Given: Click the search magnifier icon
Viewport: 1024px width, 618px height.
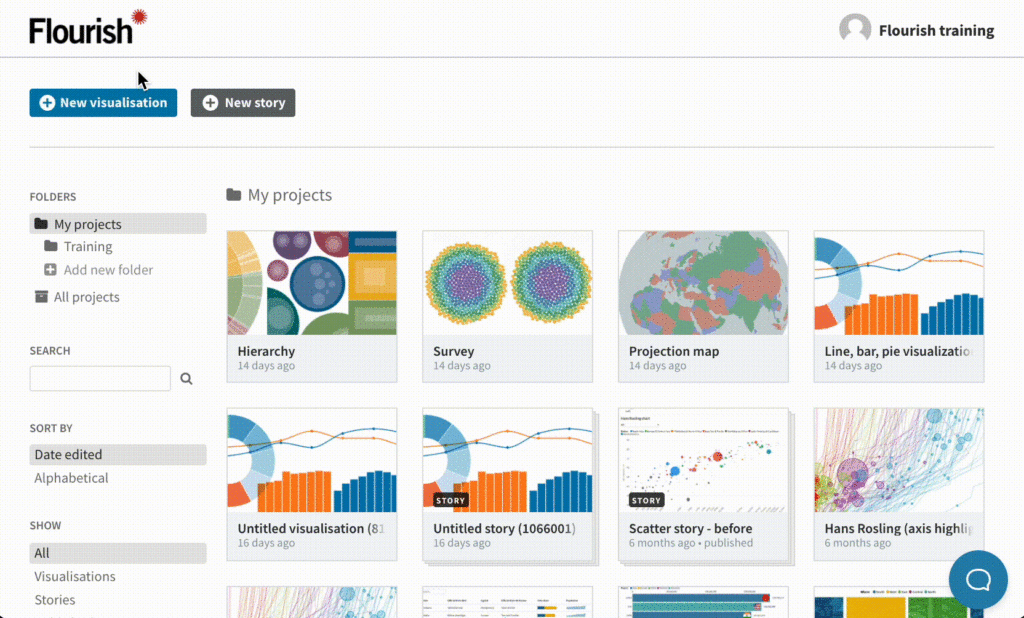Looking at the screenshot, I should pos(186,379).
